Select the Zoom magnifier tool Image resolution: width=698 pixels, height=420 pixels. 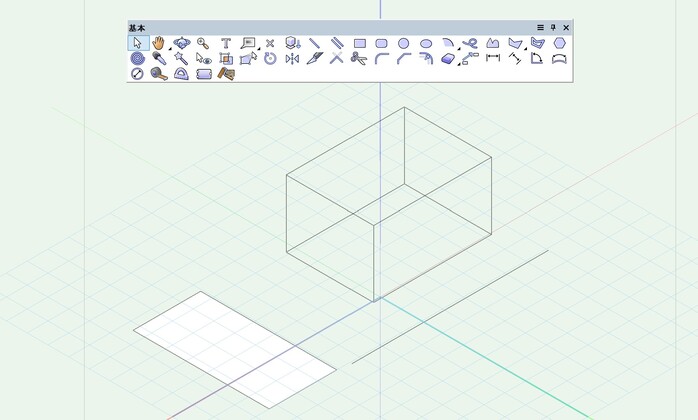203,43
